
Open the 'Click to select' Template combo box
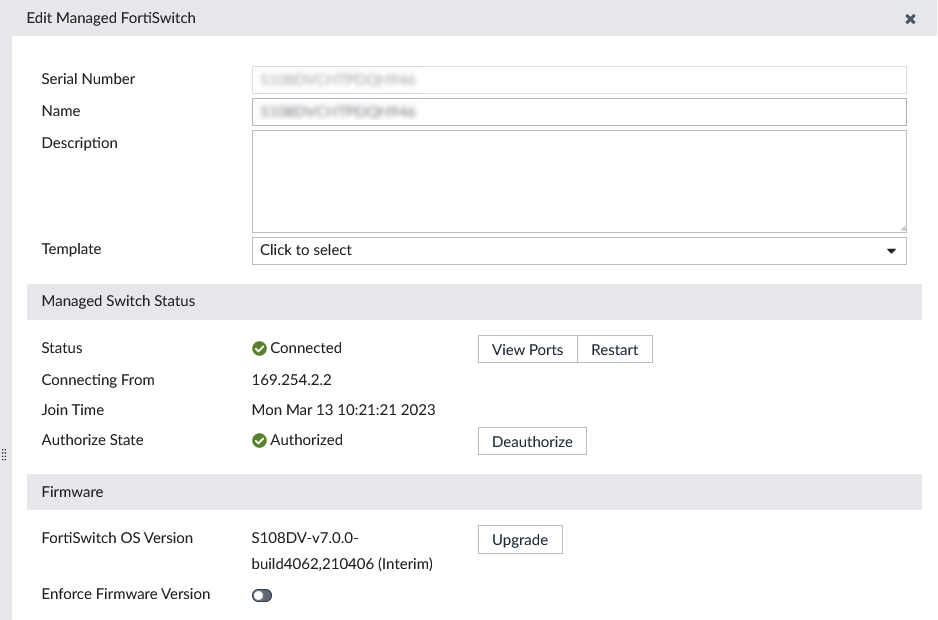pyautogui.click(x=570, y=251)
